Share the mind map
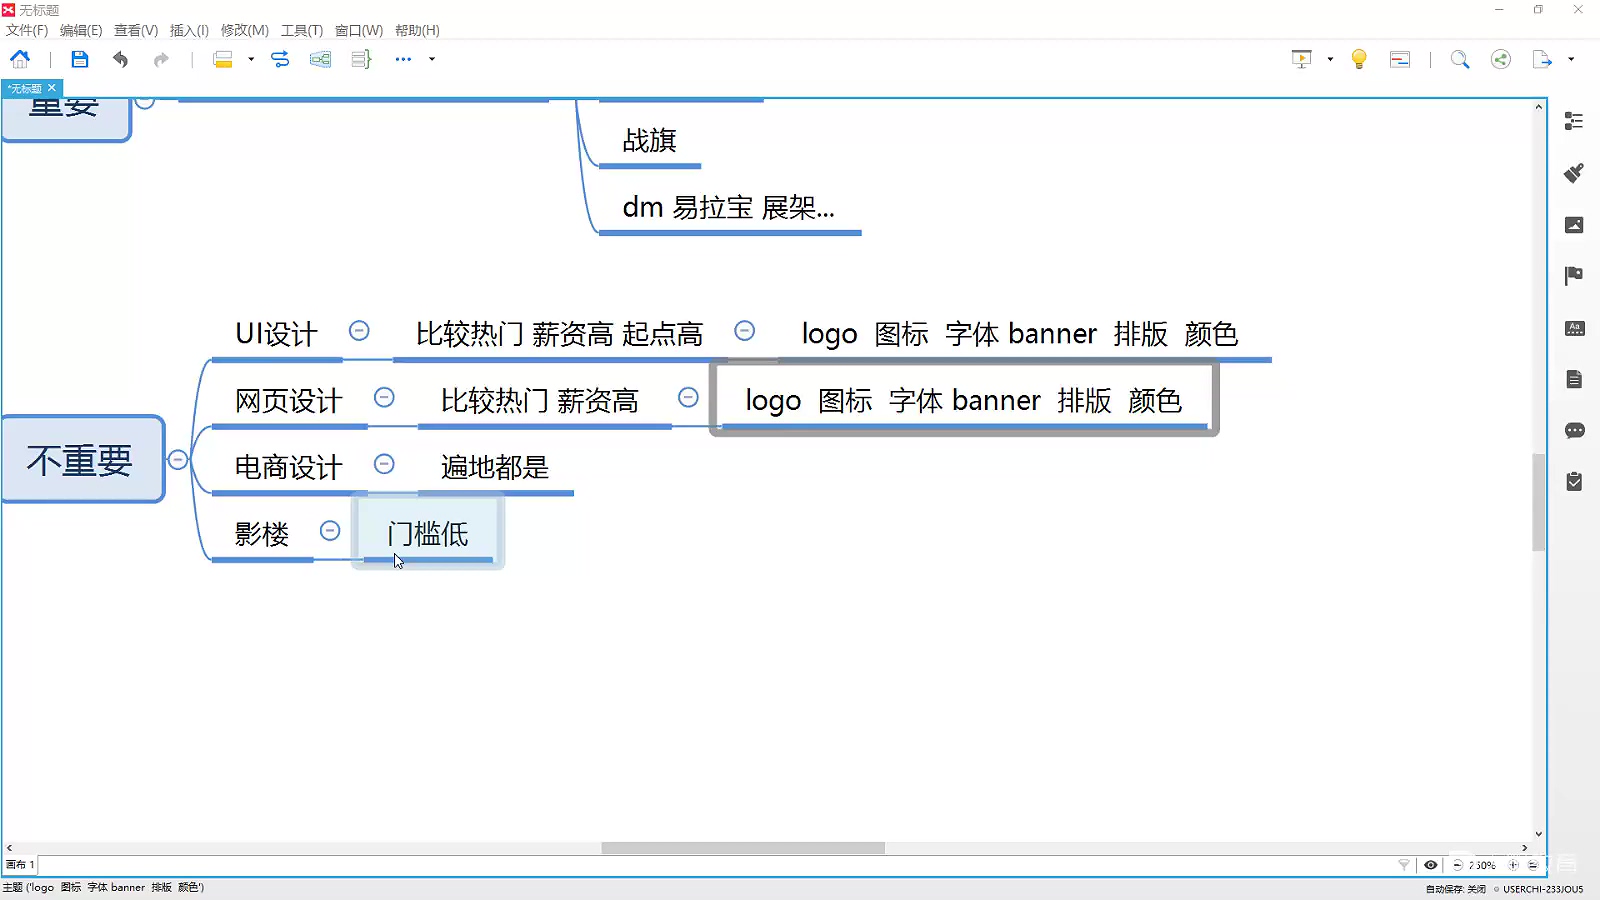The height and width of the screenshot is (900, 1600). pyautogui.click(x=1501, y=59)
